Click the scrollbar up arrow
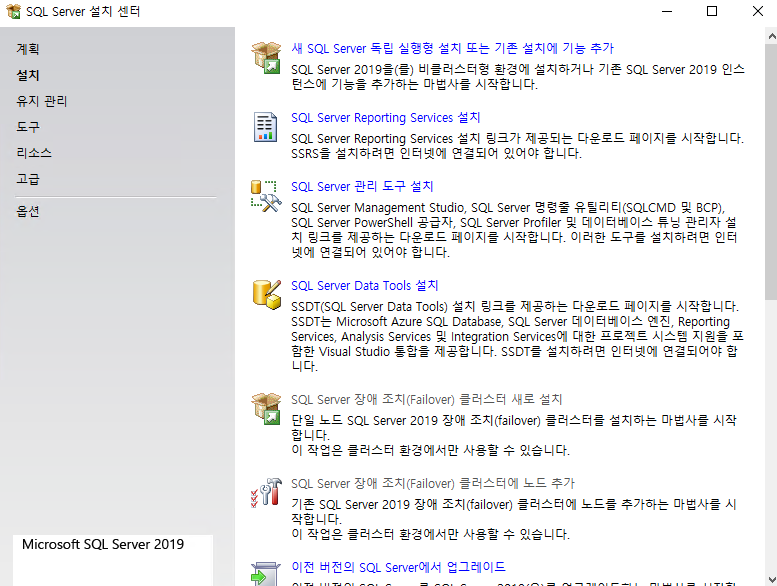Image resolution: width=777 pixels, height=586 pixels. 771,36
